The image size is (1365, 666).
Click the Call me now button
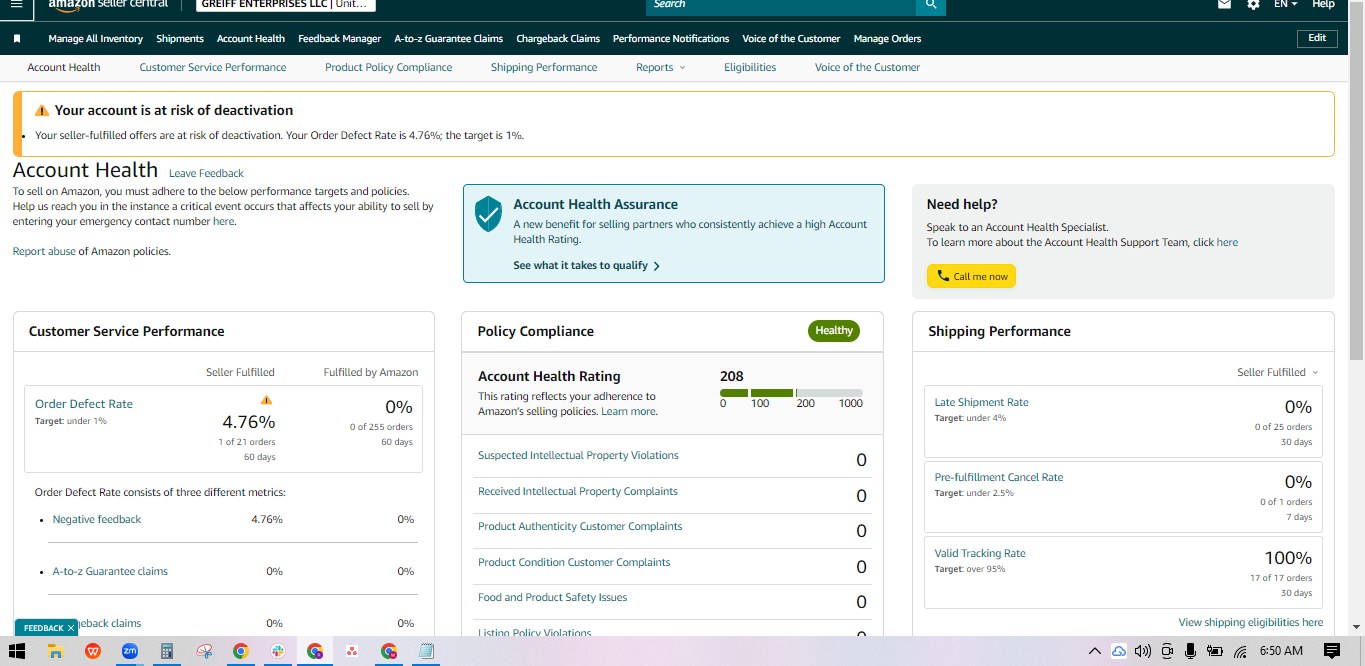pyautogui.click(x=971, y=276)
